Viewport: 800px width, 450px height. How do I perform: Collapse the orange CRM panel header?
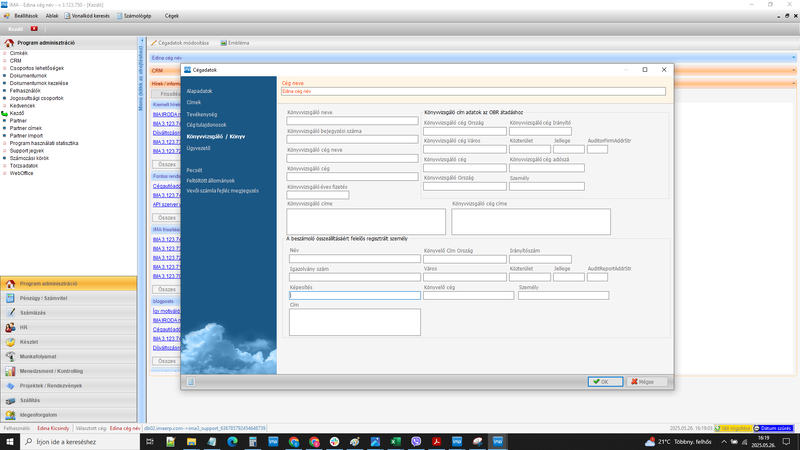(x=793, y=70)
